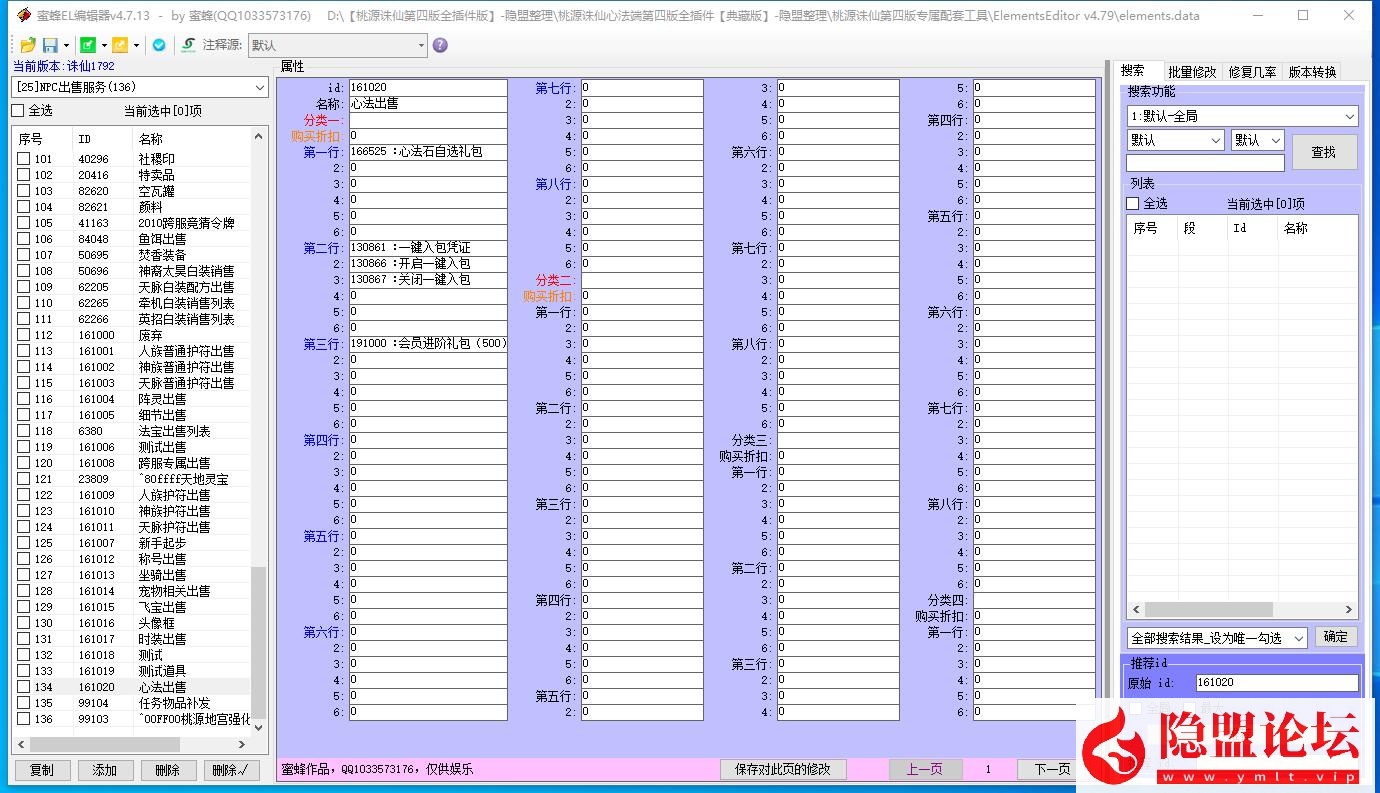
Task: Expand the 全部搜索结果_设为唯一勾选 dropdown
Action: [1217, 637]
